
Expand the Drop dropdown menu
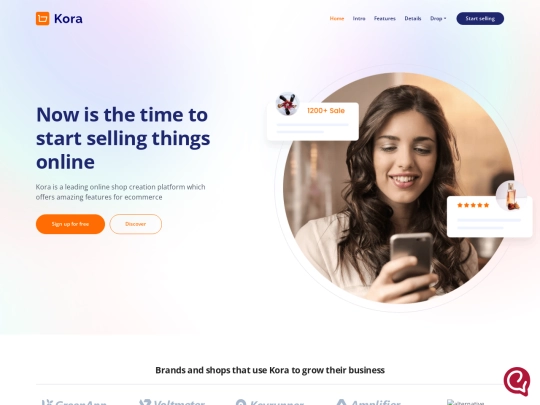click(x=438, y=19)
